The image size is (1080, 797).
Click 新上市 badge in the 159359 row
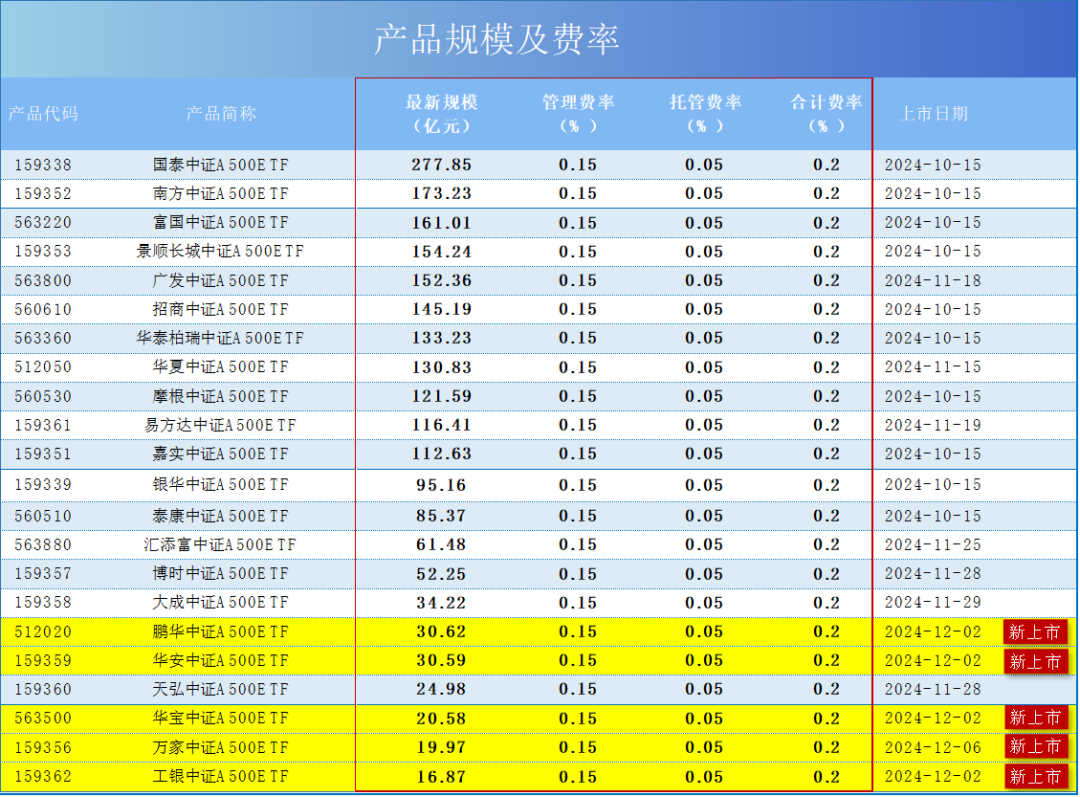(1036, 662)
